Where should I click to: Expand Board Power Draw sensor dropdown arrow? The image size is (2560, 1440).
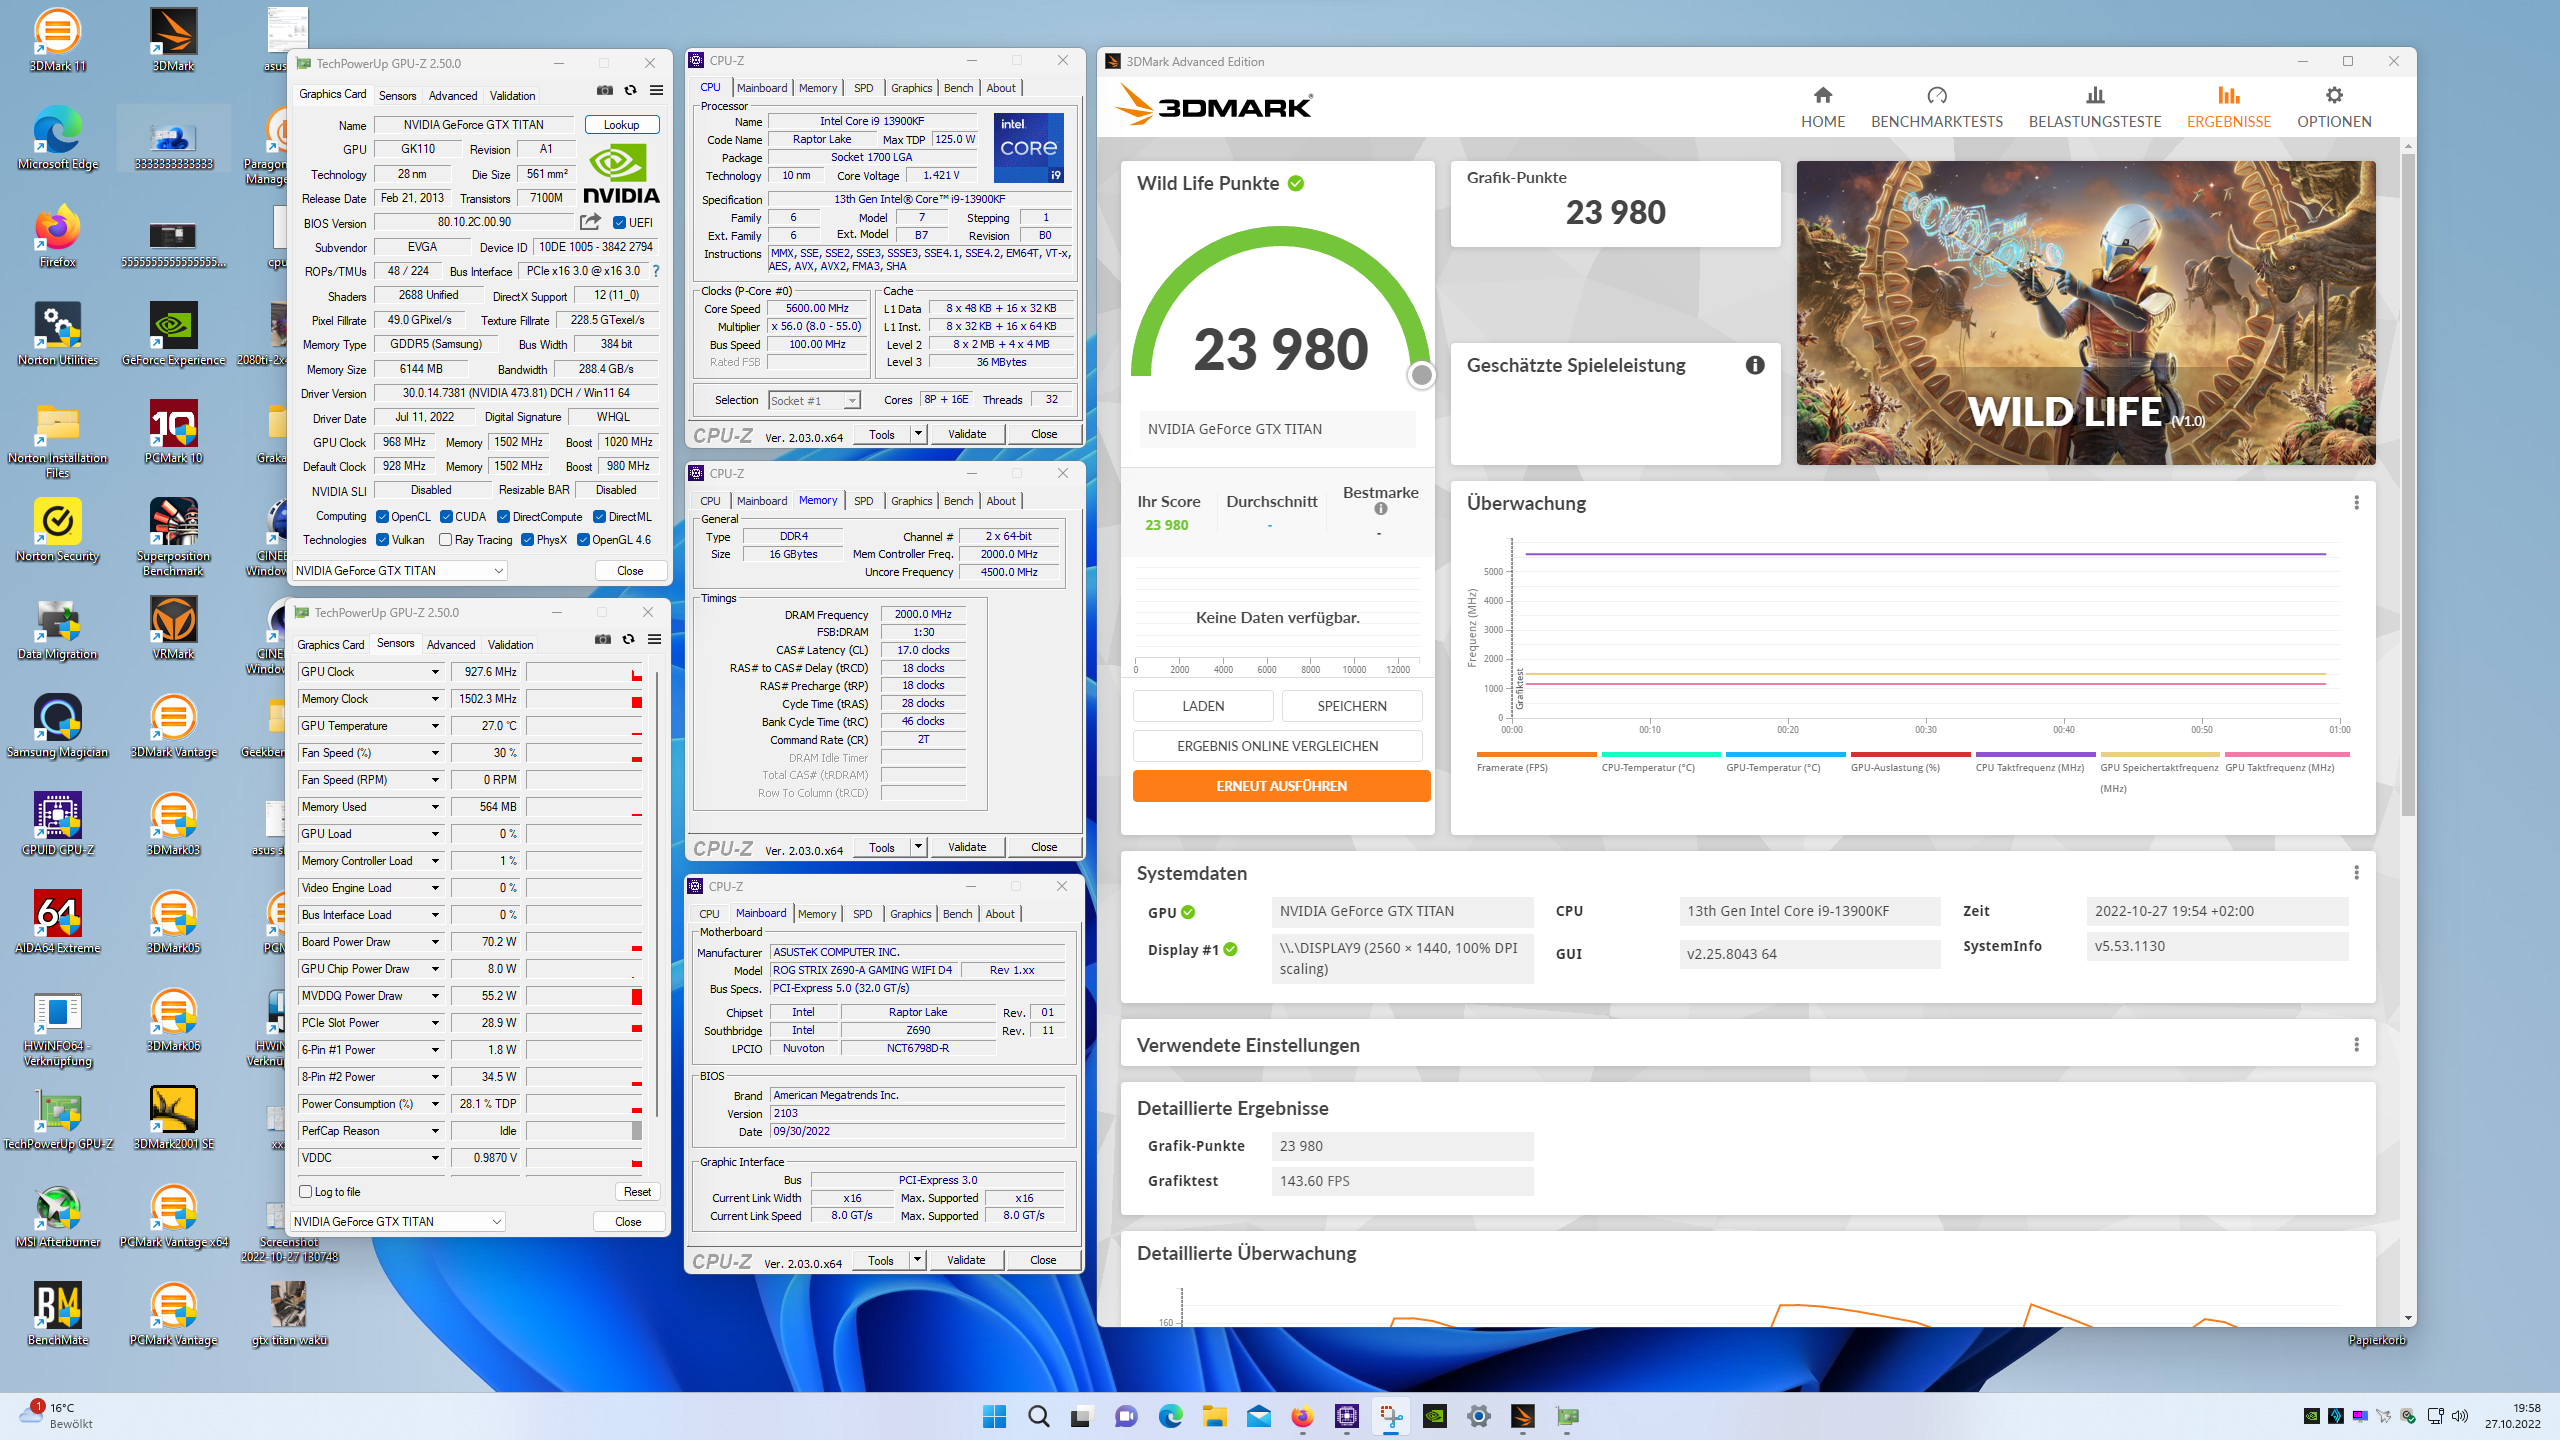pos(435,942)
